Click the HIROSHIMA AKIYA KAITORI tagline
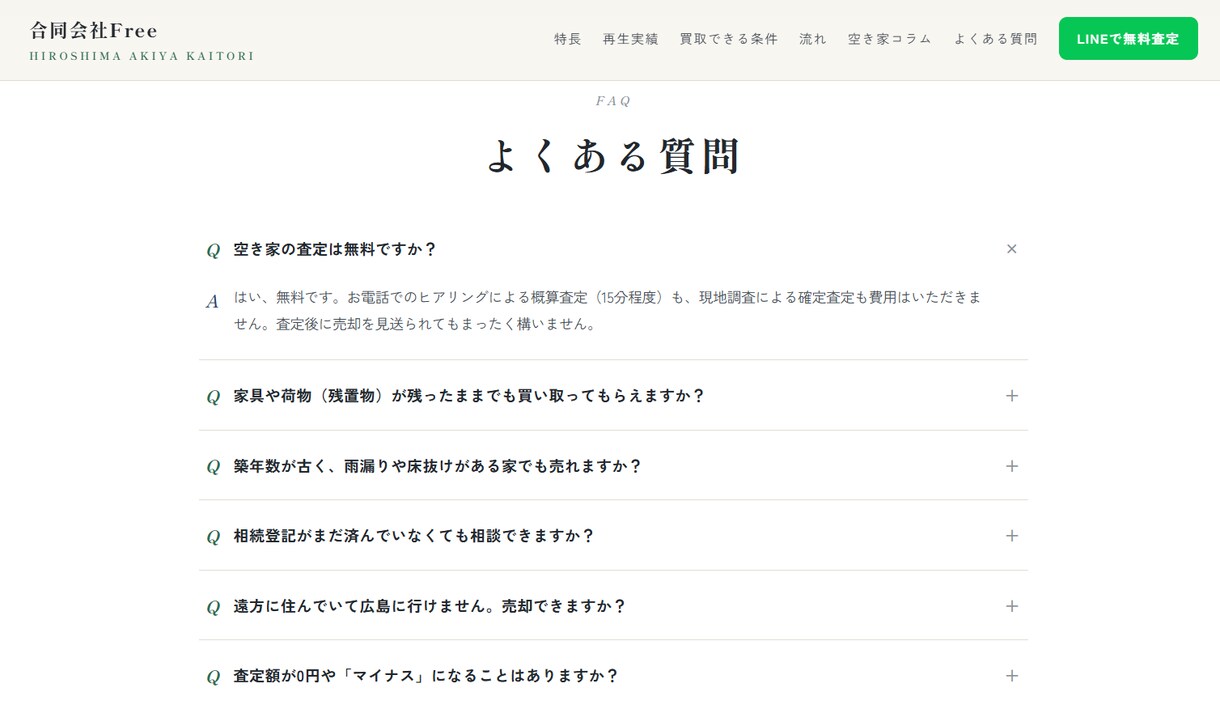The height and width of the screenshot is (709, 1220). [142, 56]
